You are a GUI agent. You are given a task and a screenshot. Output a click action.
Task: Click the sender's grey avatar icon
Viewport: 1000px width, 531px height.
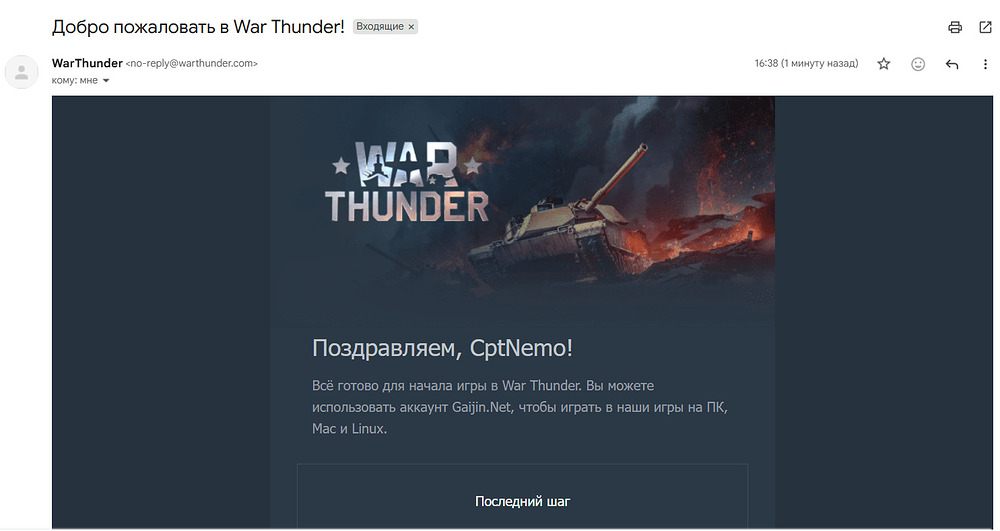(x=21, y=71)
